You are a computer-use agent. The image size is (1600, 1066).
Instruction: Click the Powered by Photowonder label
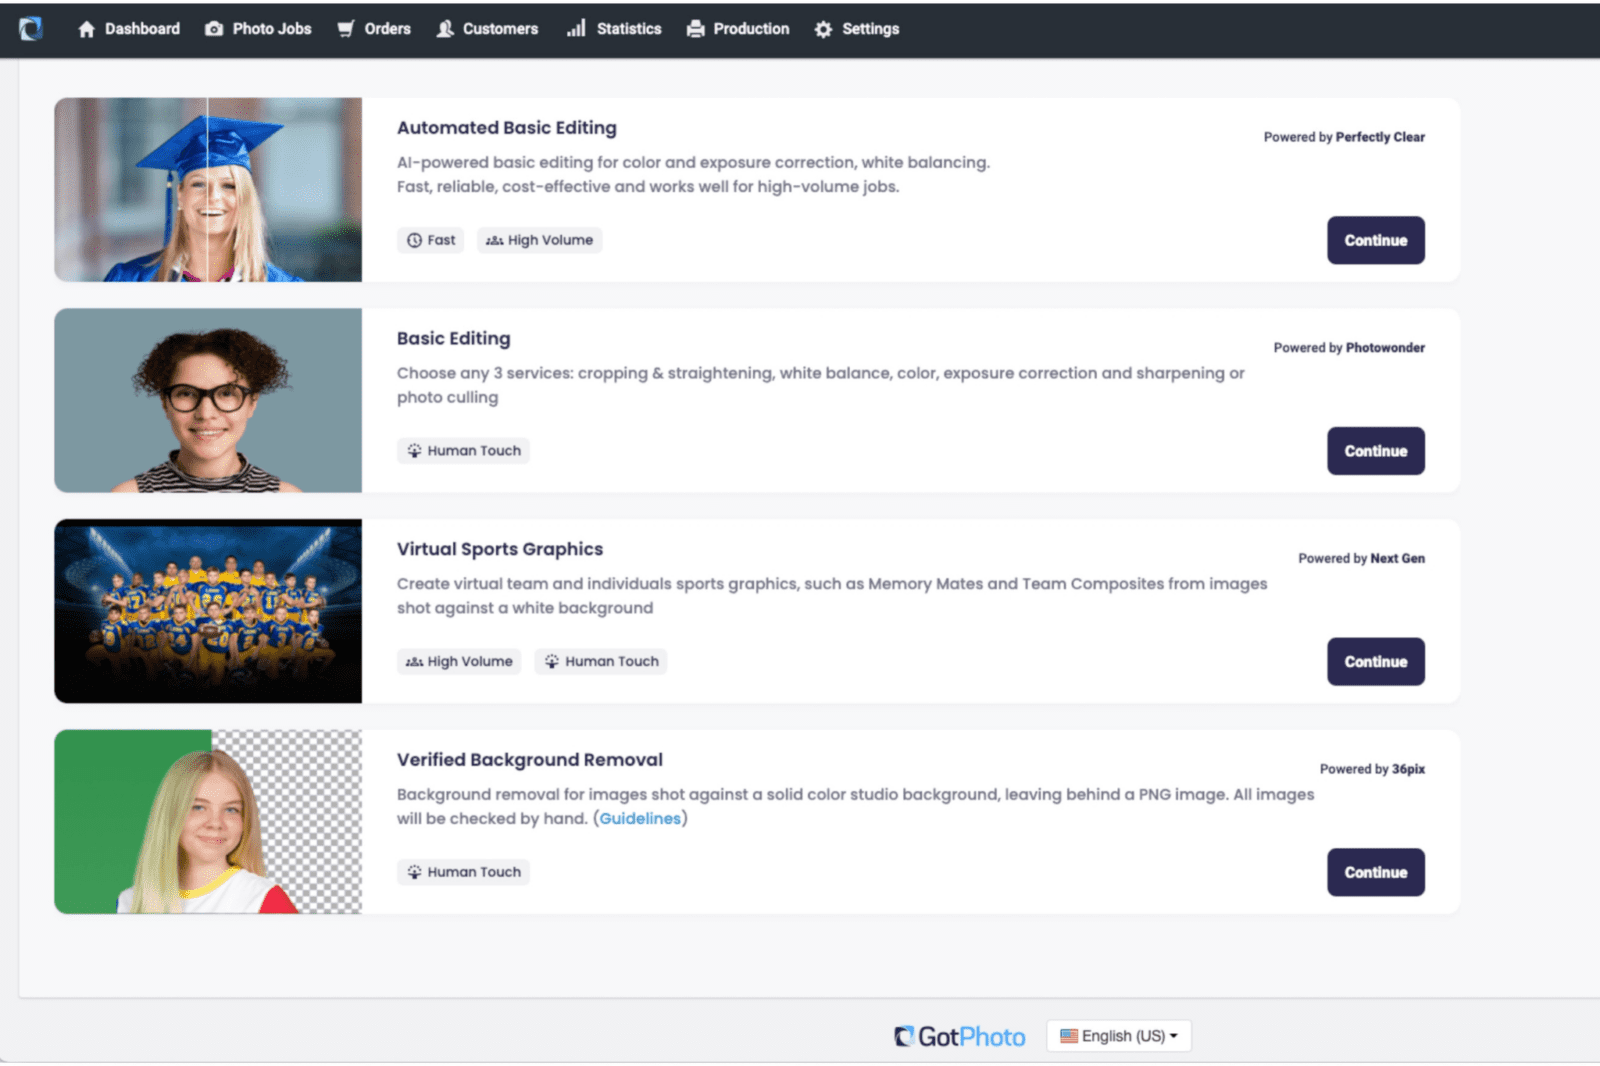pos(1349,348)
